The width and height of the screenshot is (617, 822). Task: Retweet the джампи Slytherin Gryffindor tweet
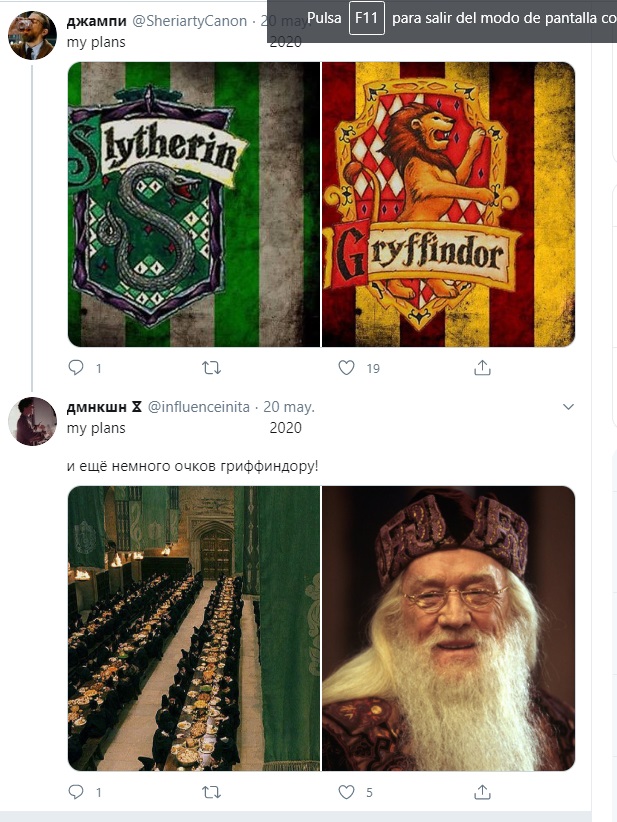[211, 368]
